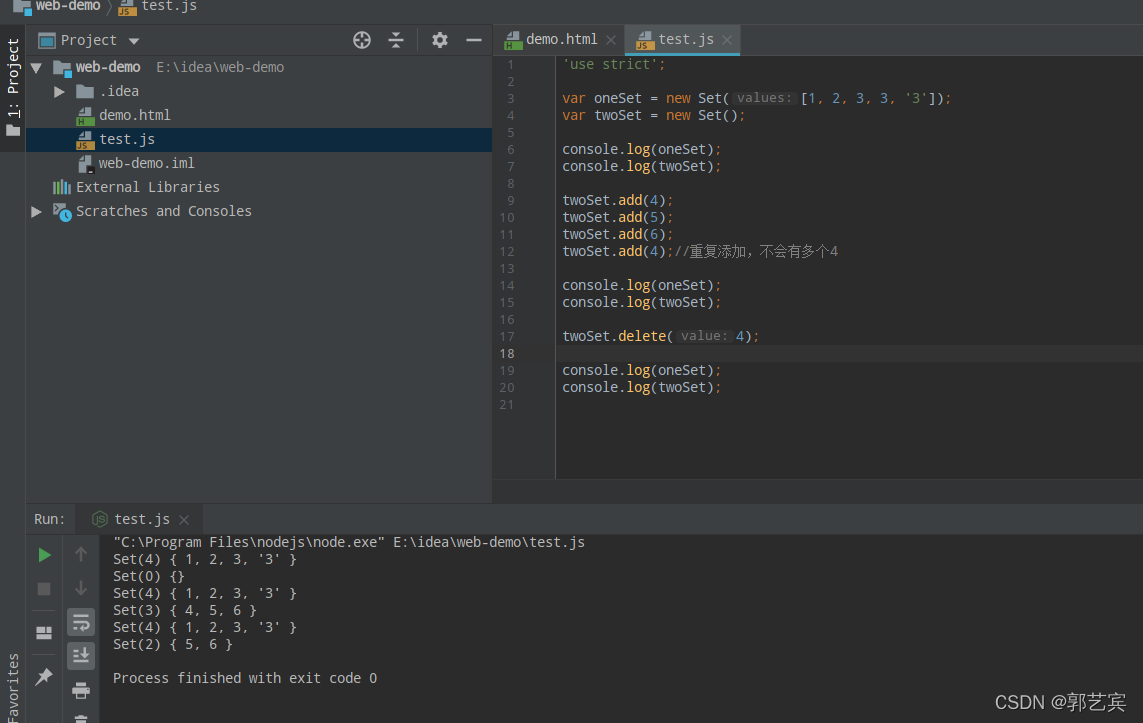Close the test.js editor tab
Screen dimensions: 1143x723
727,40
